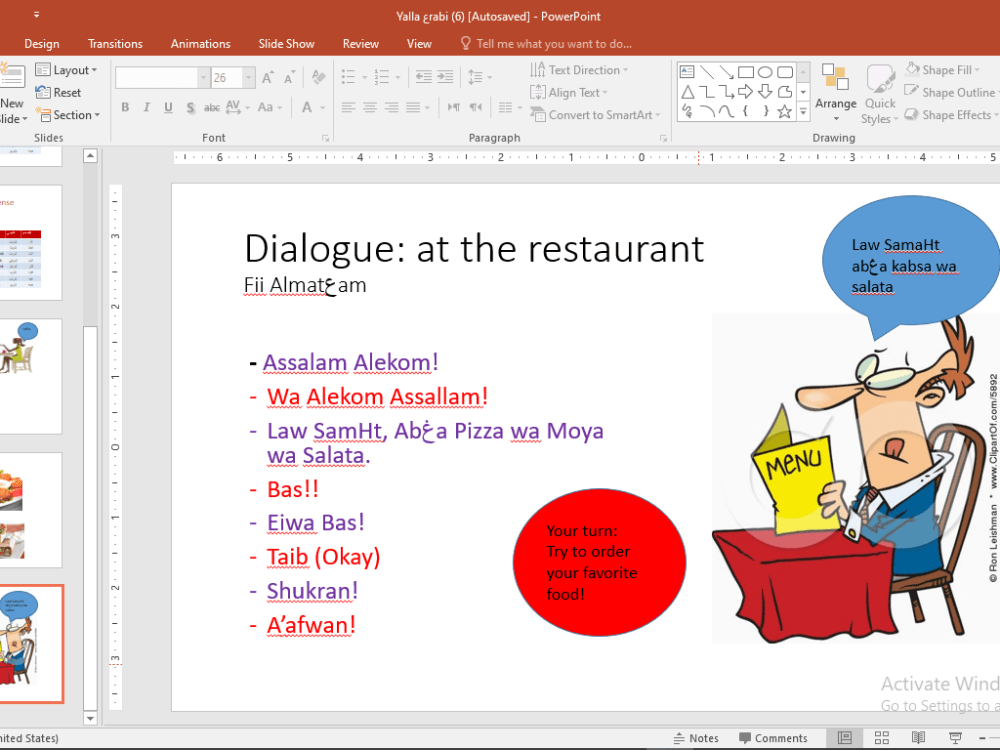Viewport: 1000px width, 750px height.
Task: Open the Comments pane
Action: tap(773, 738)
